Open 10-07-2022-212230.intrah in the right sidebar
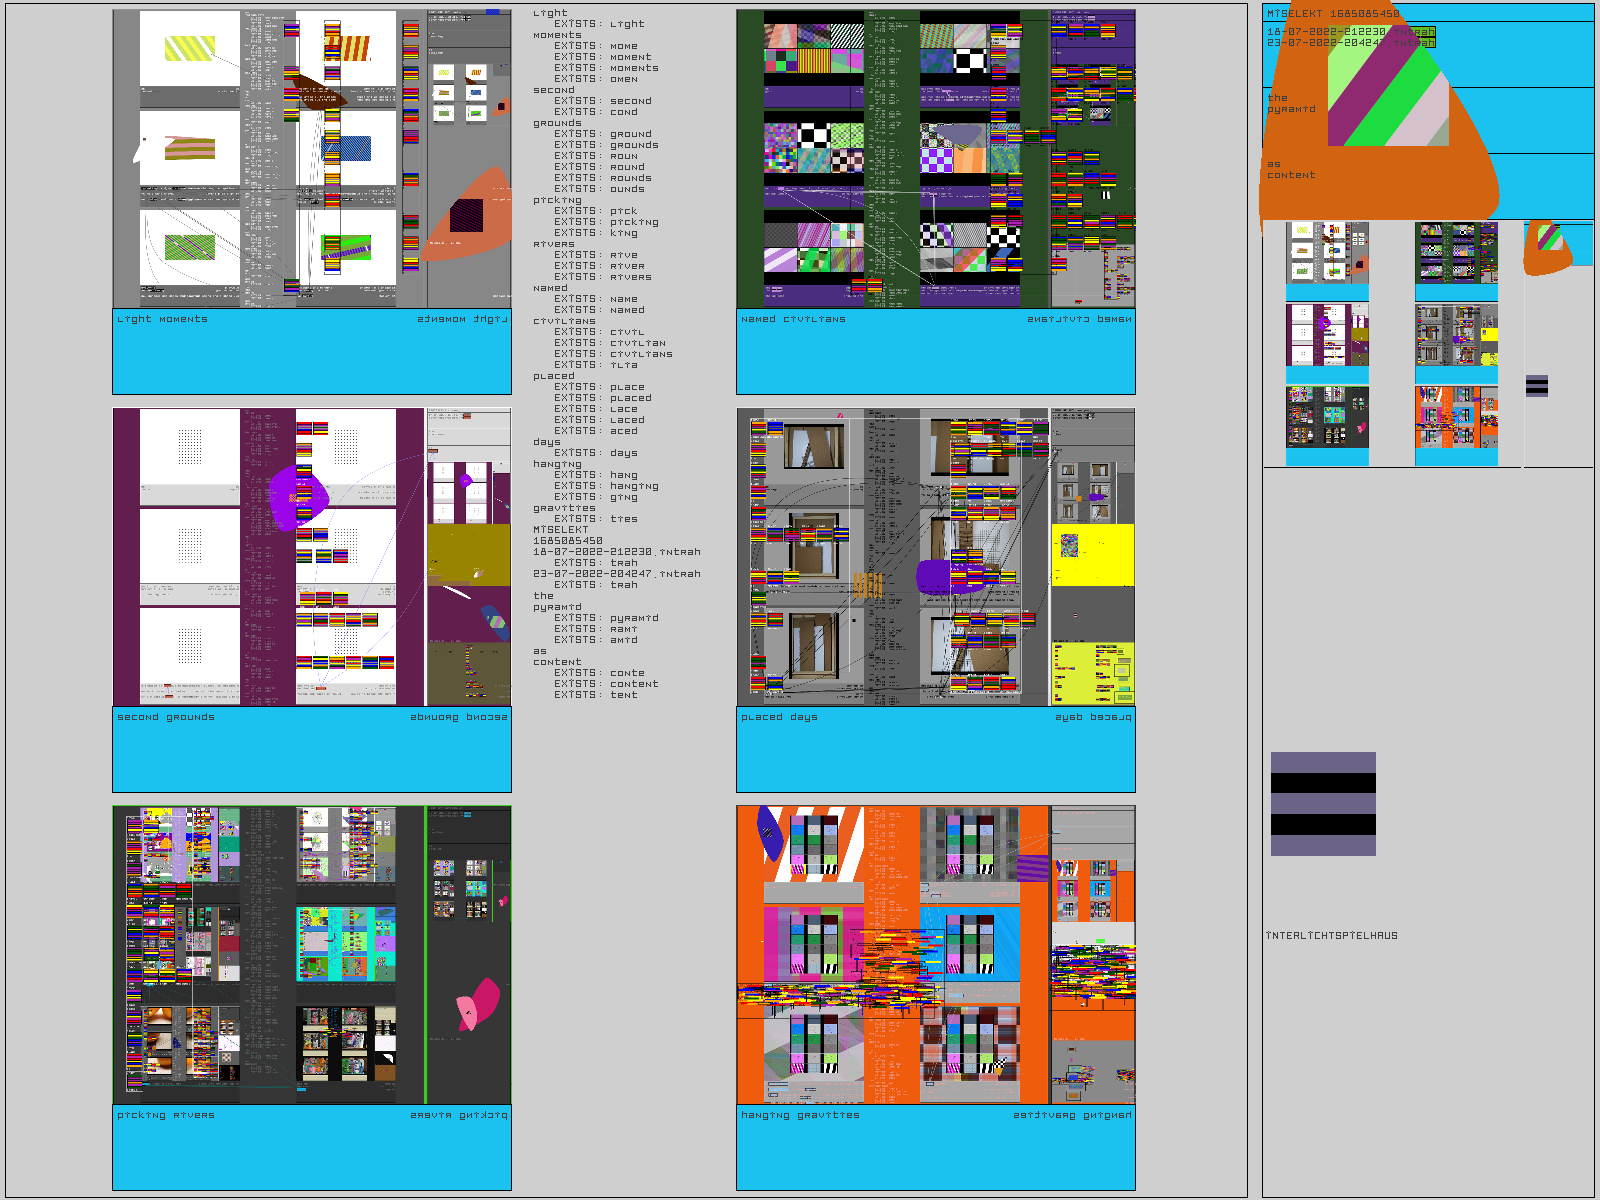 coord(1350,32)
